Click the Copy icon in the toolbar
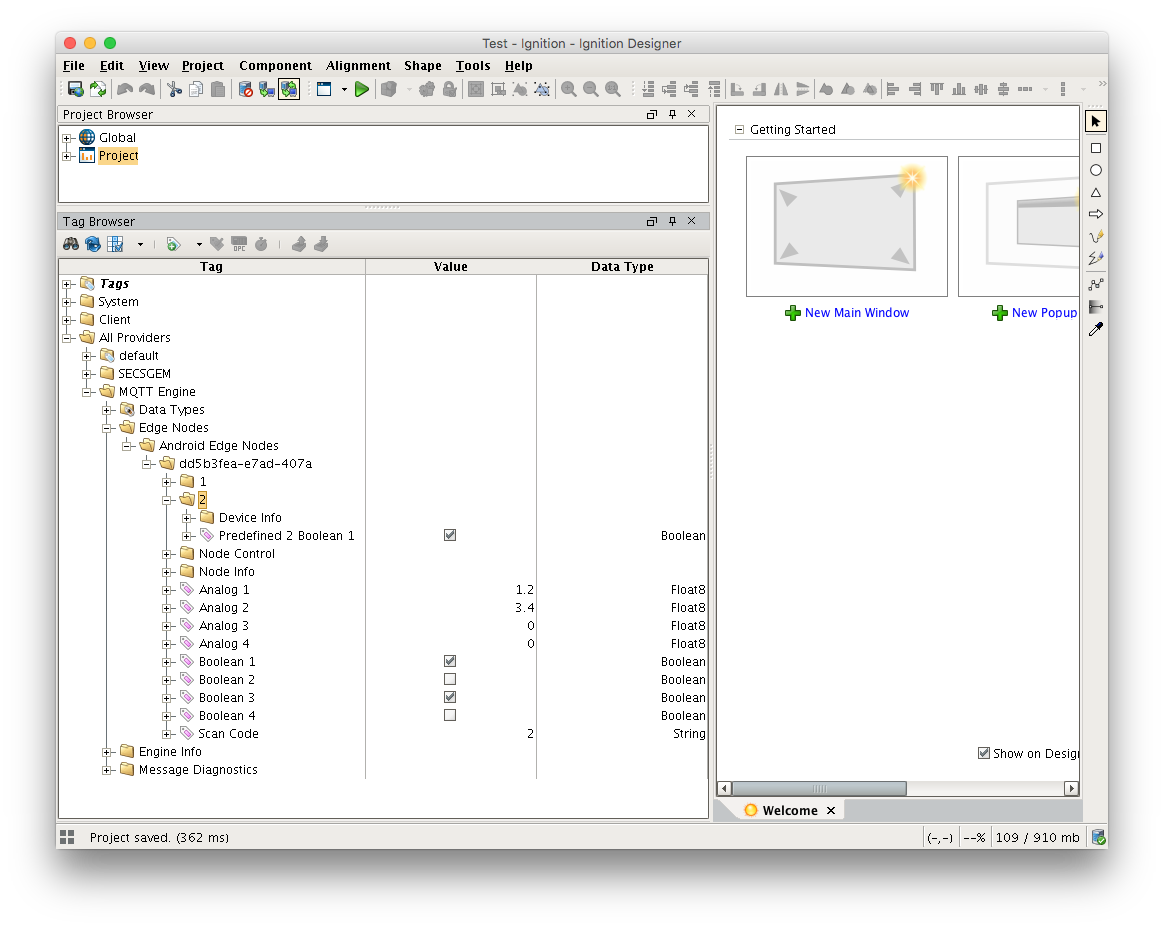1164x929 pixels. click(x=196, y=89)
